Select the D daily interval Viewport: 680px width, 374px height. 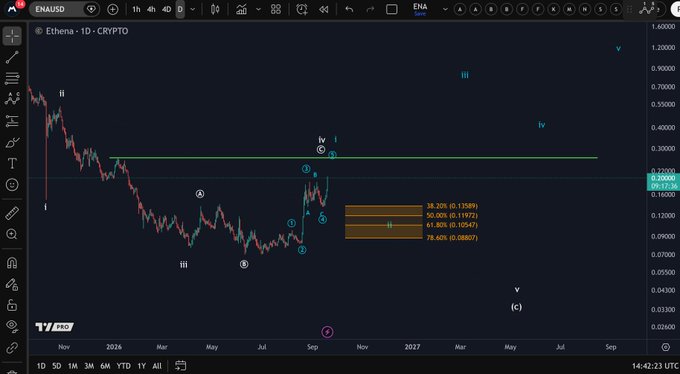[x=180, y=9]
